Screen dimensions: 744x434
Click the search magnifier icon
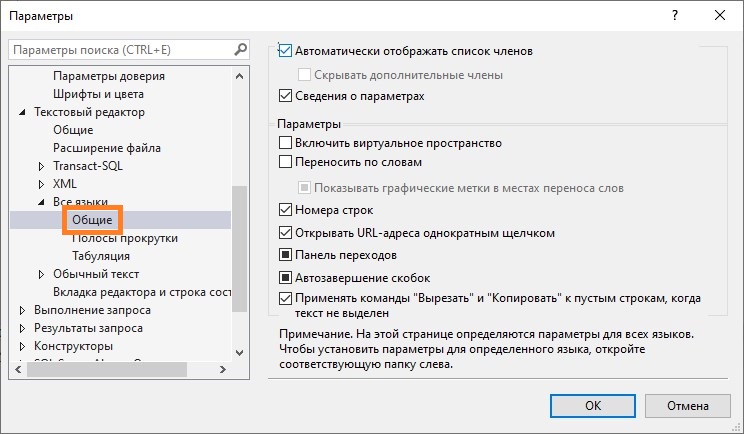[240, 49]
